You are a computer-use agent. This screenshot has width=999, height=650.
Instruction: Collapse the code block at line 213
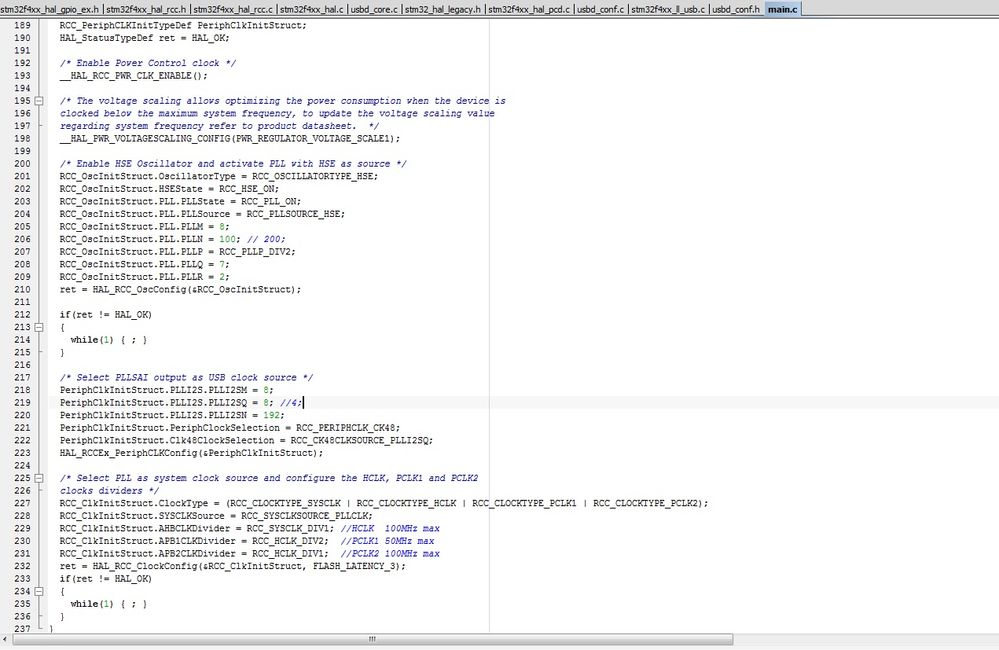click(39, 327)
